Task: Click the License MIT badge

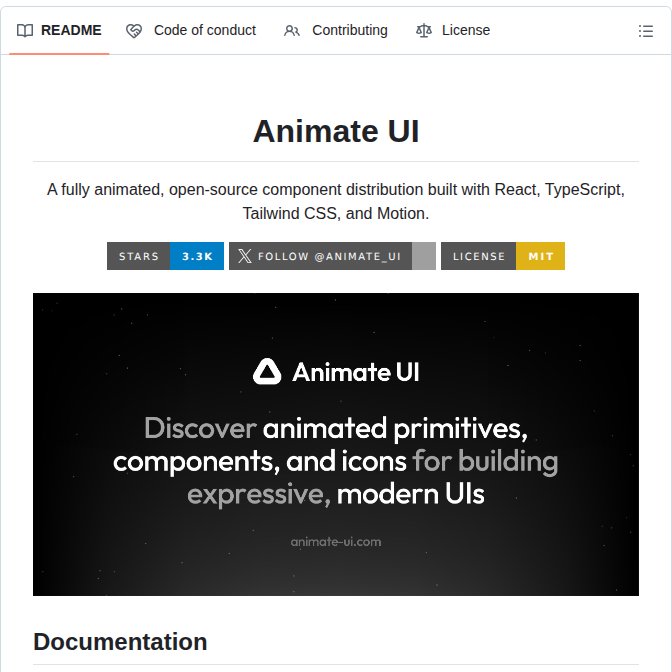Action: [503, 256]
